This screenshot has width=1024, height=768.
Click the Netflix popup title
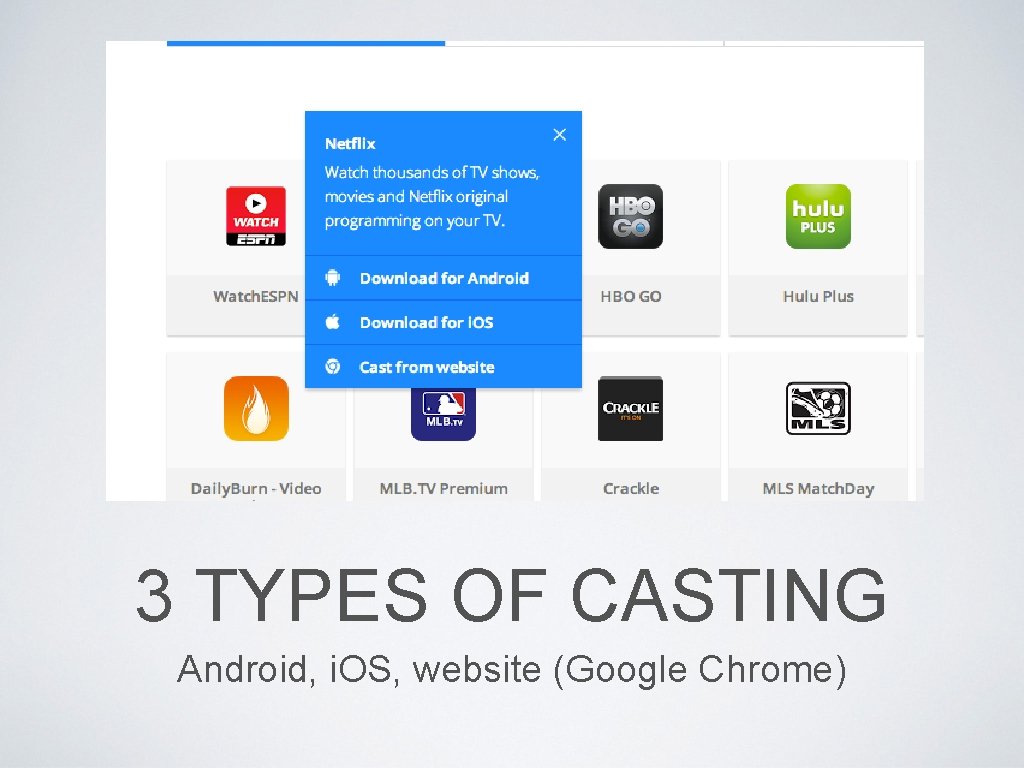tap(350, 144)
